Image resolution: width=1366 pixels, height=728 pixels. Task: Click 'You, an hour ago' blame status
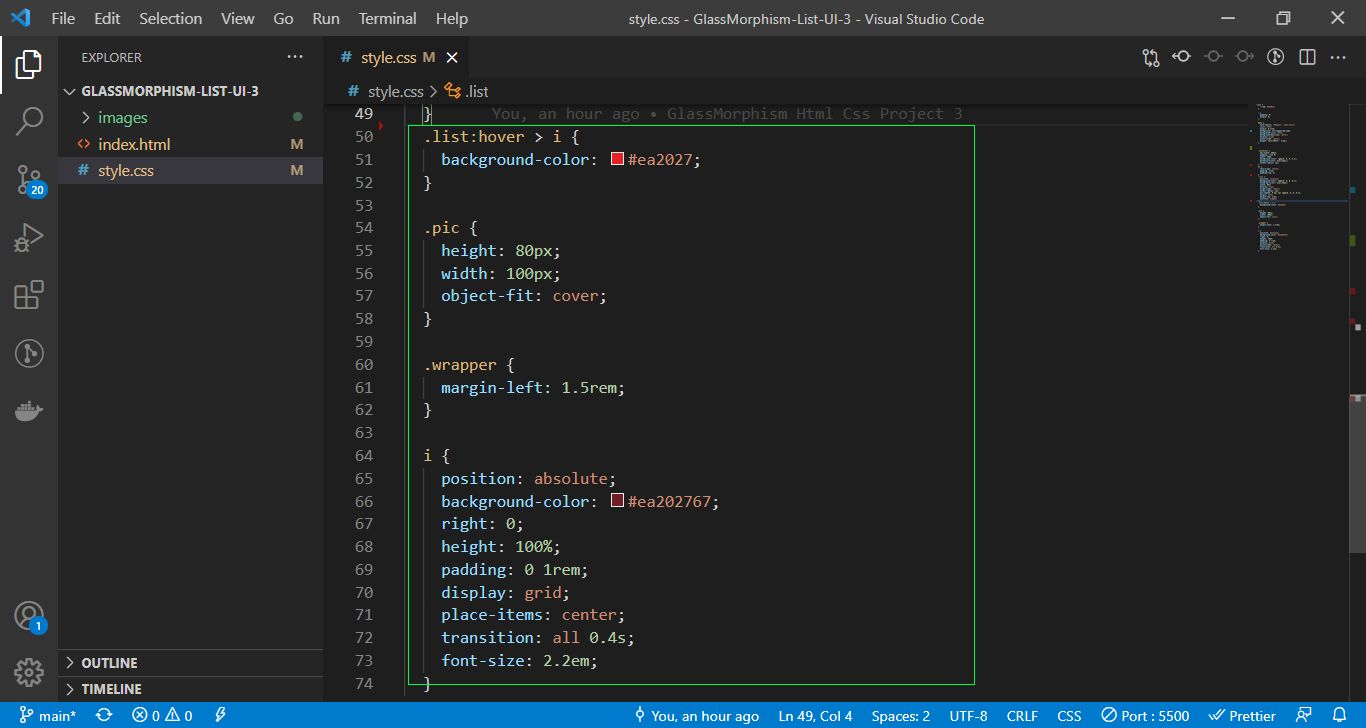coord(696,716)
